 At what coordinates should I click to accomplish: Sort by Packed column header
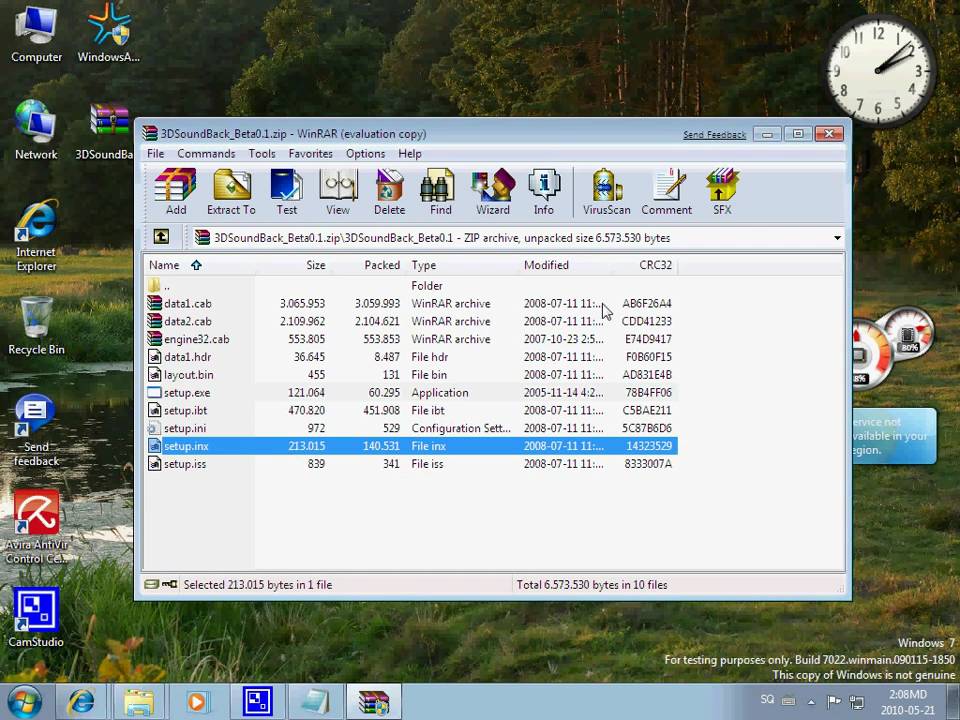click(x=367, y=265)
